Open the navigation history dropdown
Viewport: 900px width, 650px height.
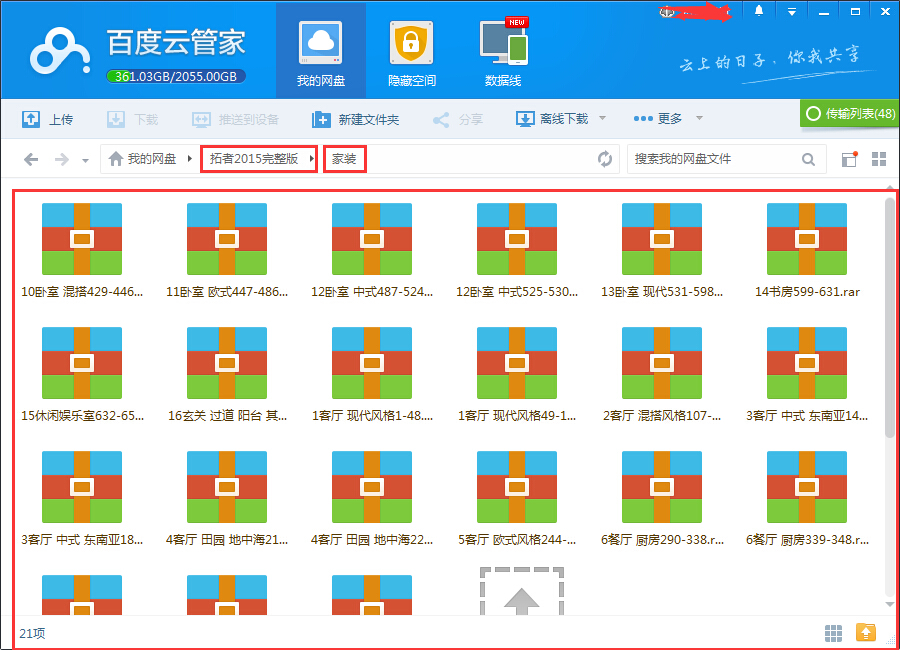[x=85, y=160]
